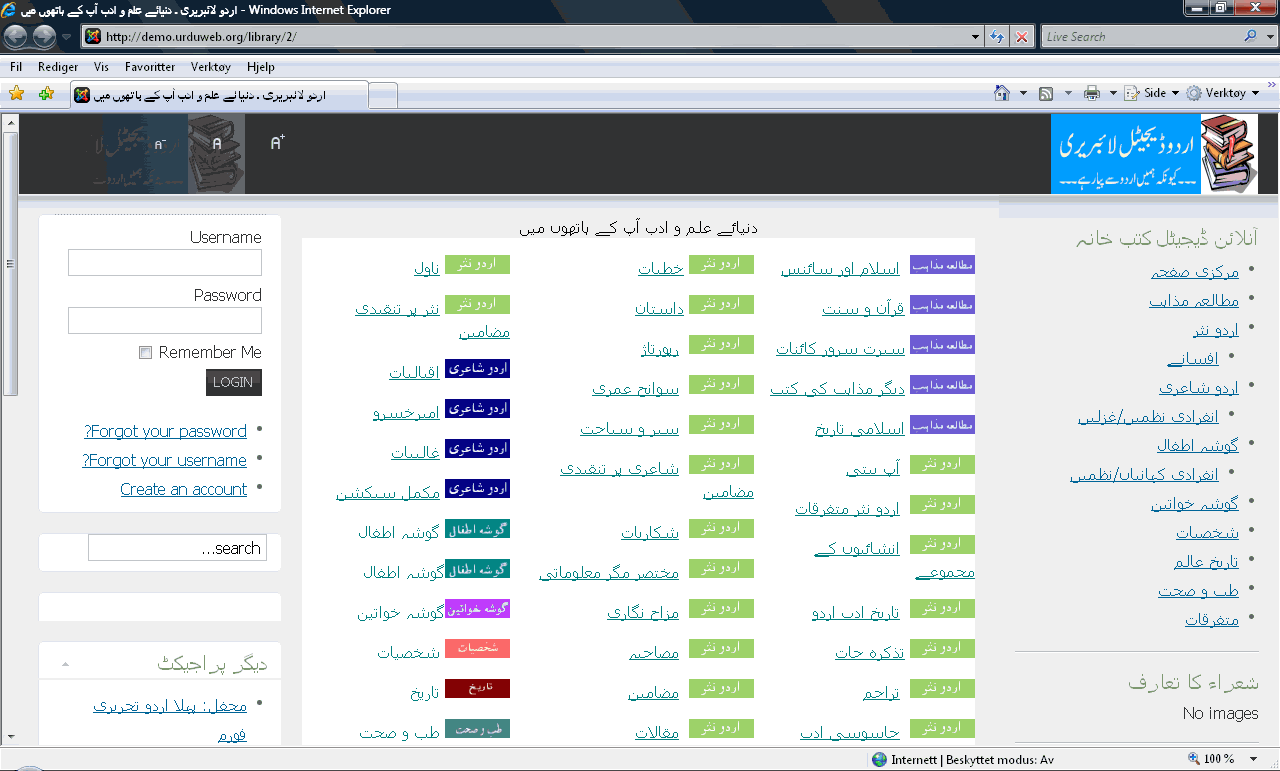Screen dimensions: 1280x771
Task: Open the Forgot your username? link
Action: (x=164, y=460)
